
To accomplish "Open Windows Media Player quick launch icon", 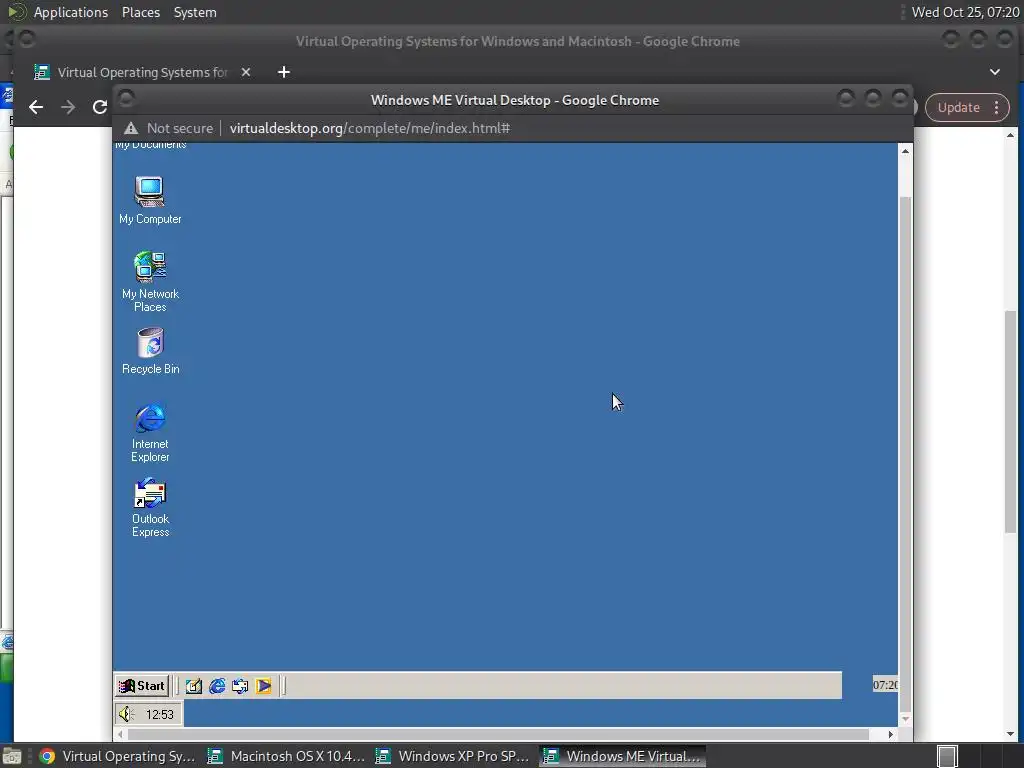I will tap(263, 686).
